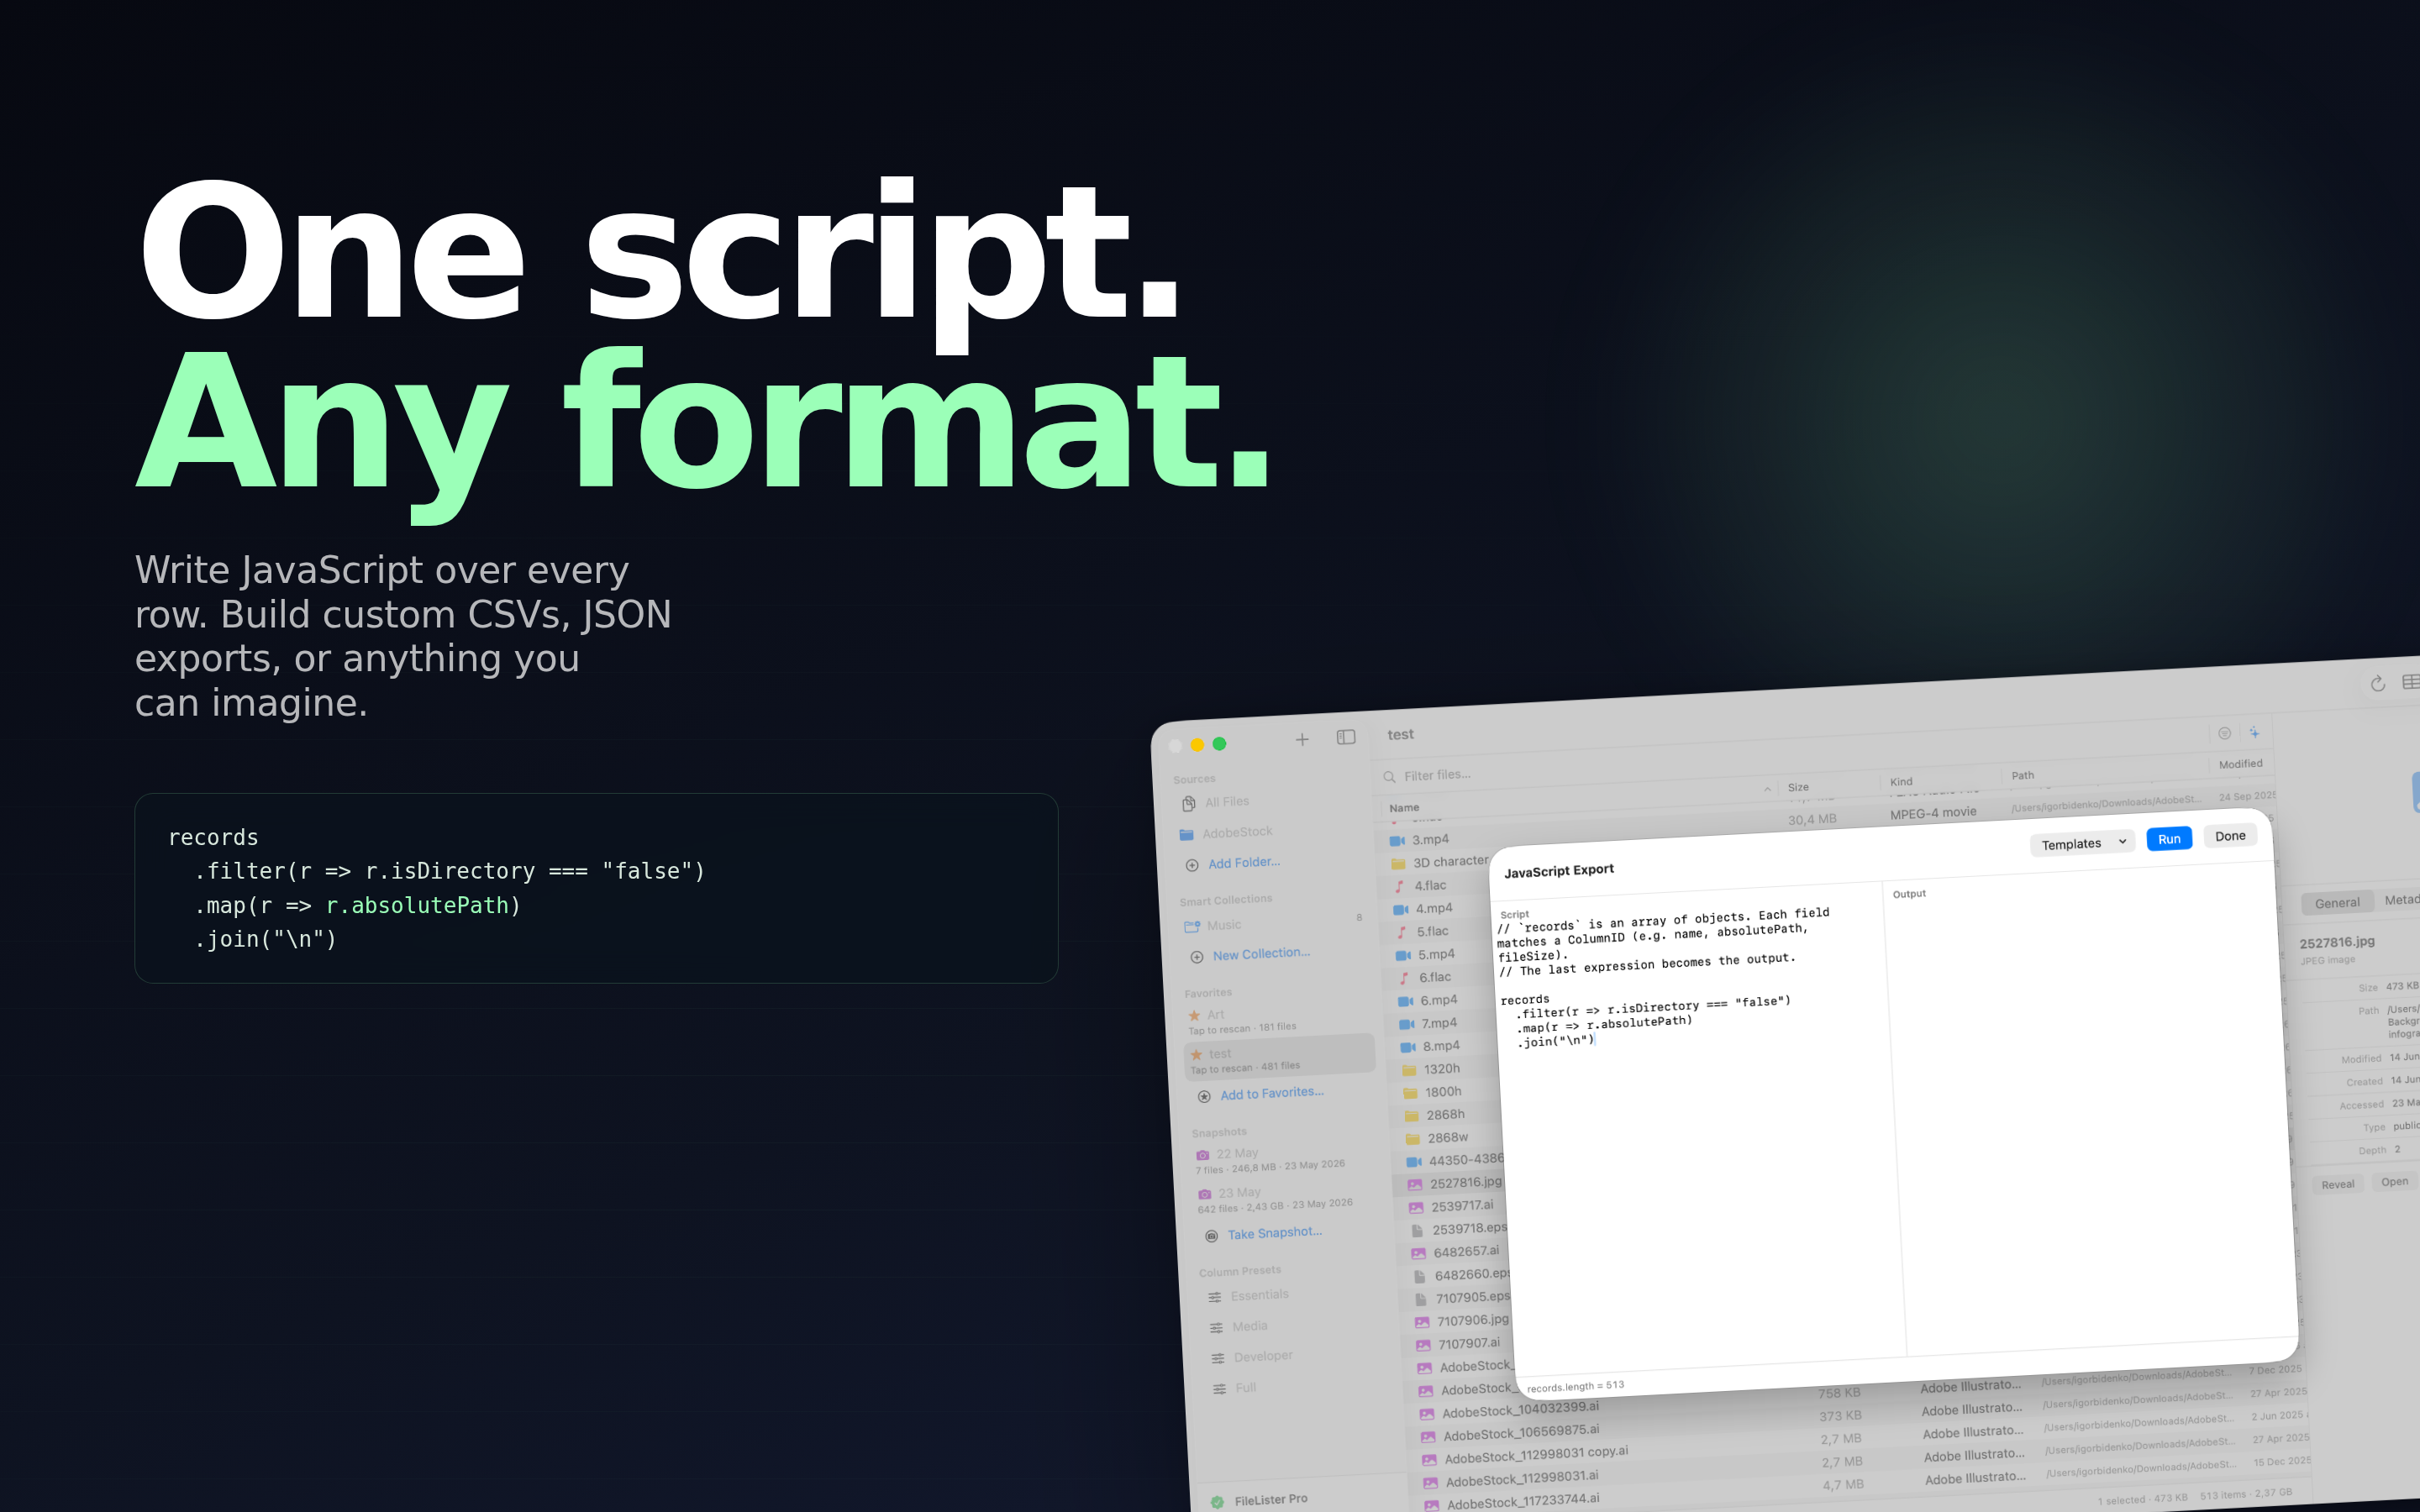Screen dimensions: 2420x1512
Task: Click the filter options circle icon in the toolbar
Action: 2224,733
